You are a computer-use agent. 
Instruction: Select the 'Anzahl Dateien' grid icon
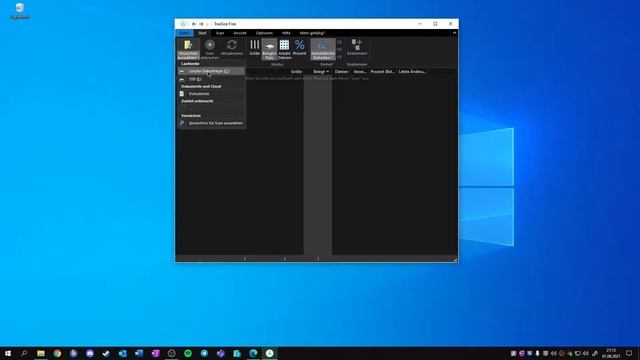tap(284, 45)
